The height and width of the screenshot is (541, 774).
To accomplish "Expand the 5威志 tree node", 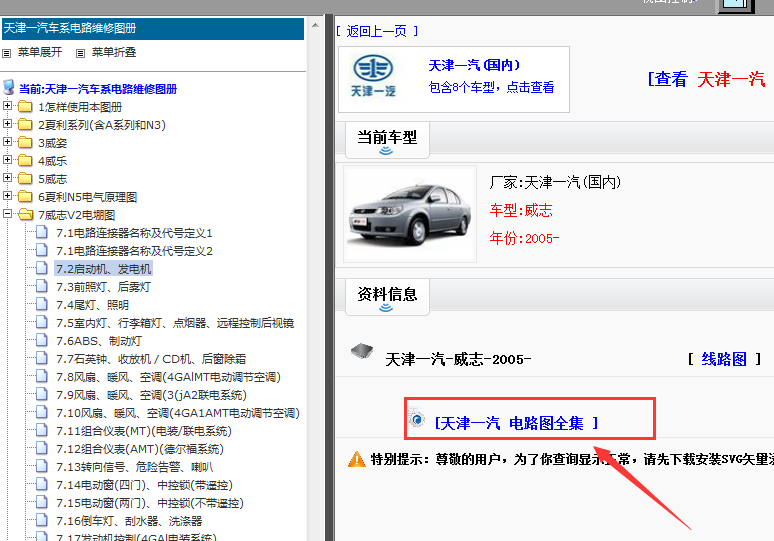I will pos(7,178).
